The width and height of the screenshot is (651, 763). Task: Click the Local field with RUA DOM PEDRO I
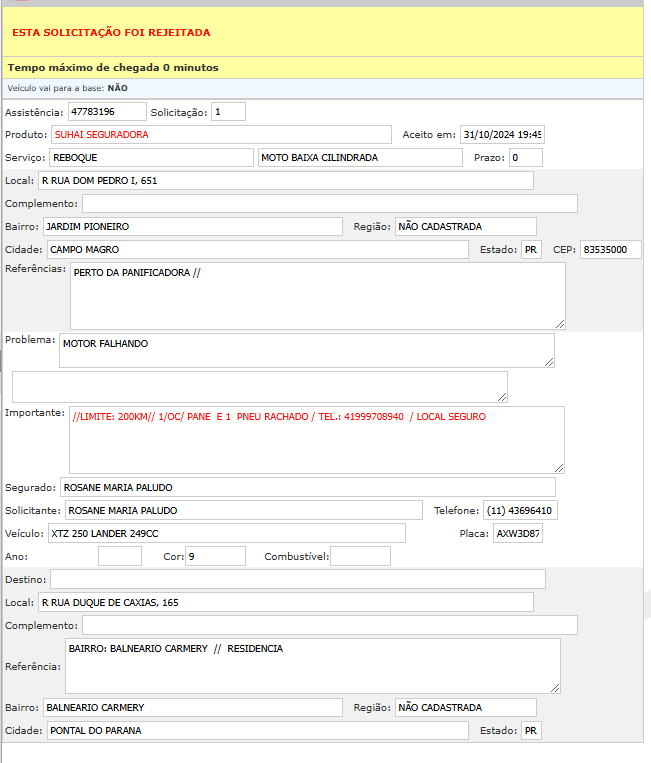tap(285, 181)
